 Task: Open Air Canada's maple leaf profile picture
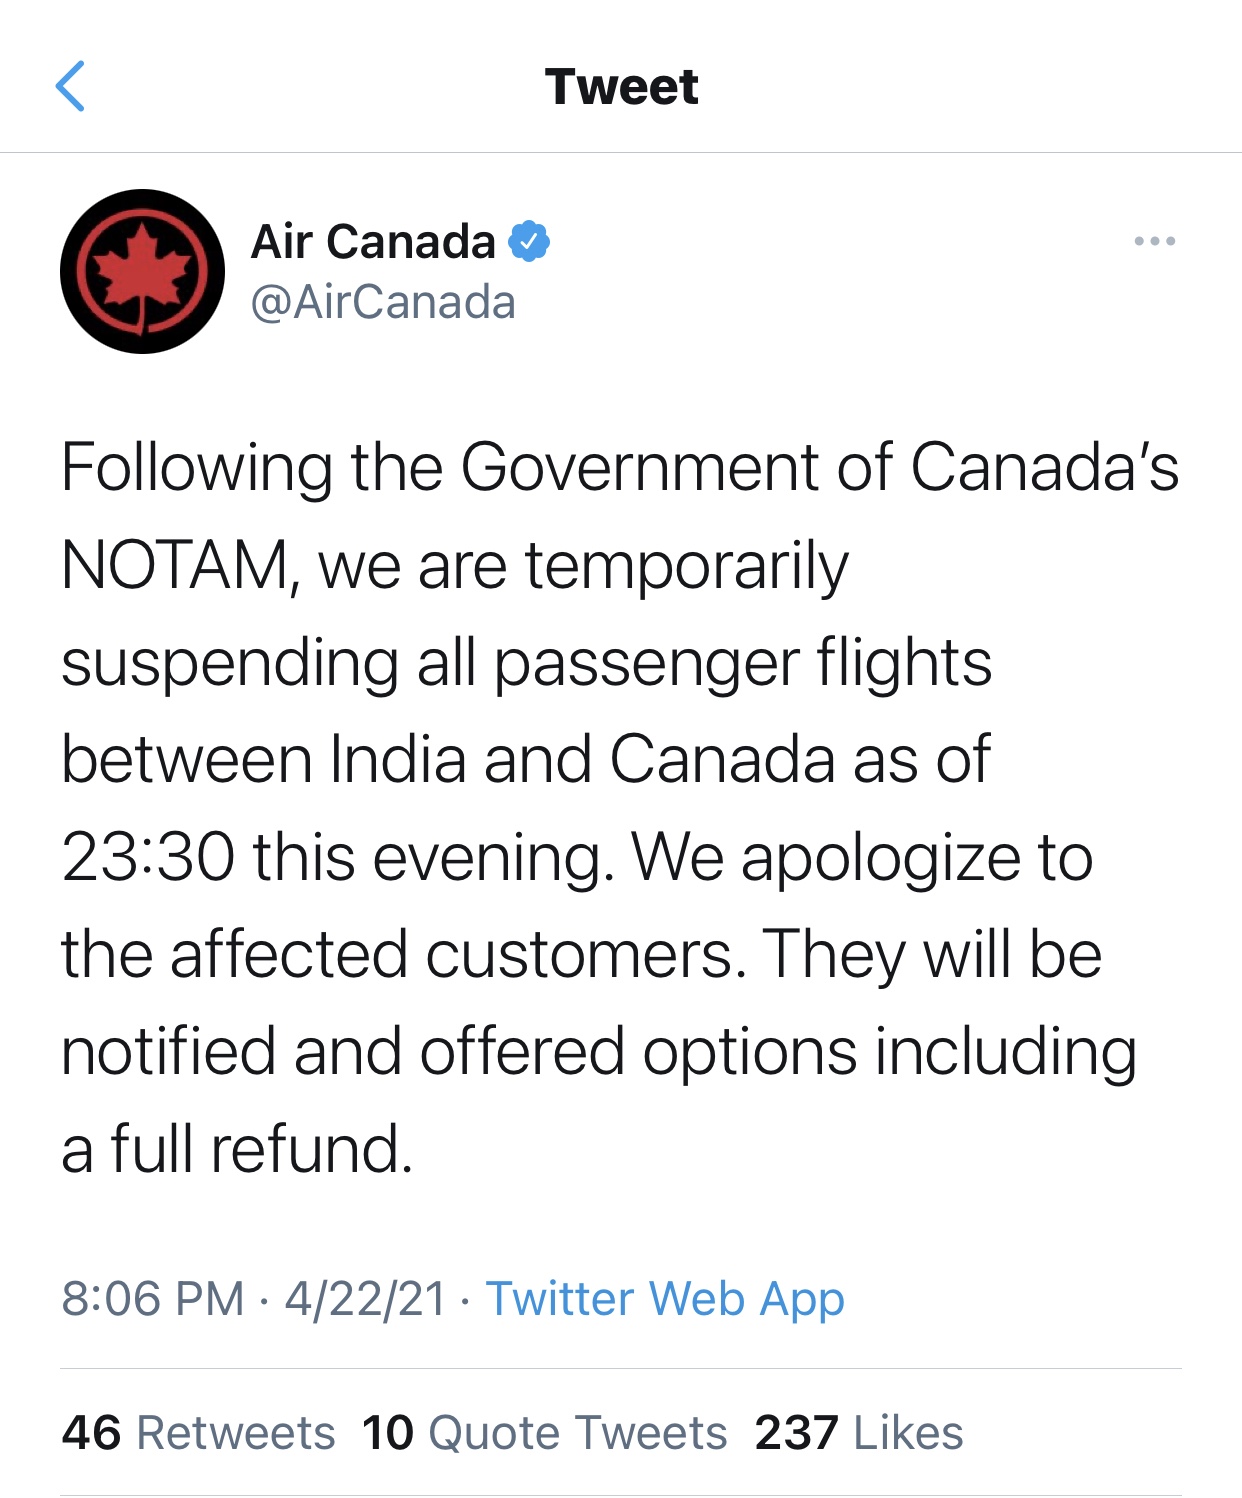[142, 271]
